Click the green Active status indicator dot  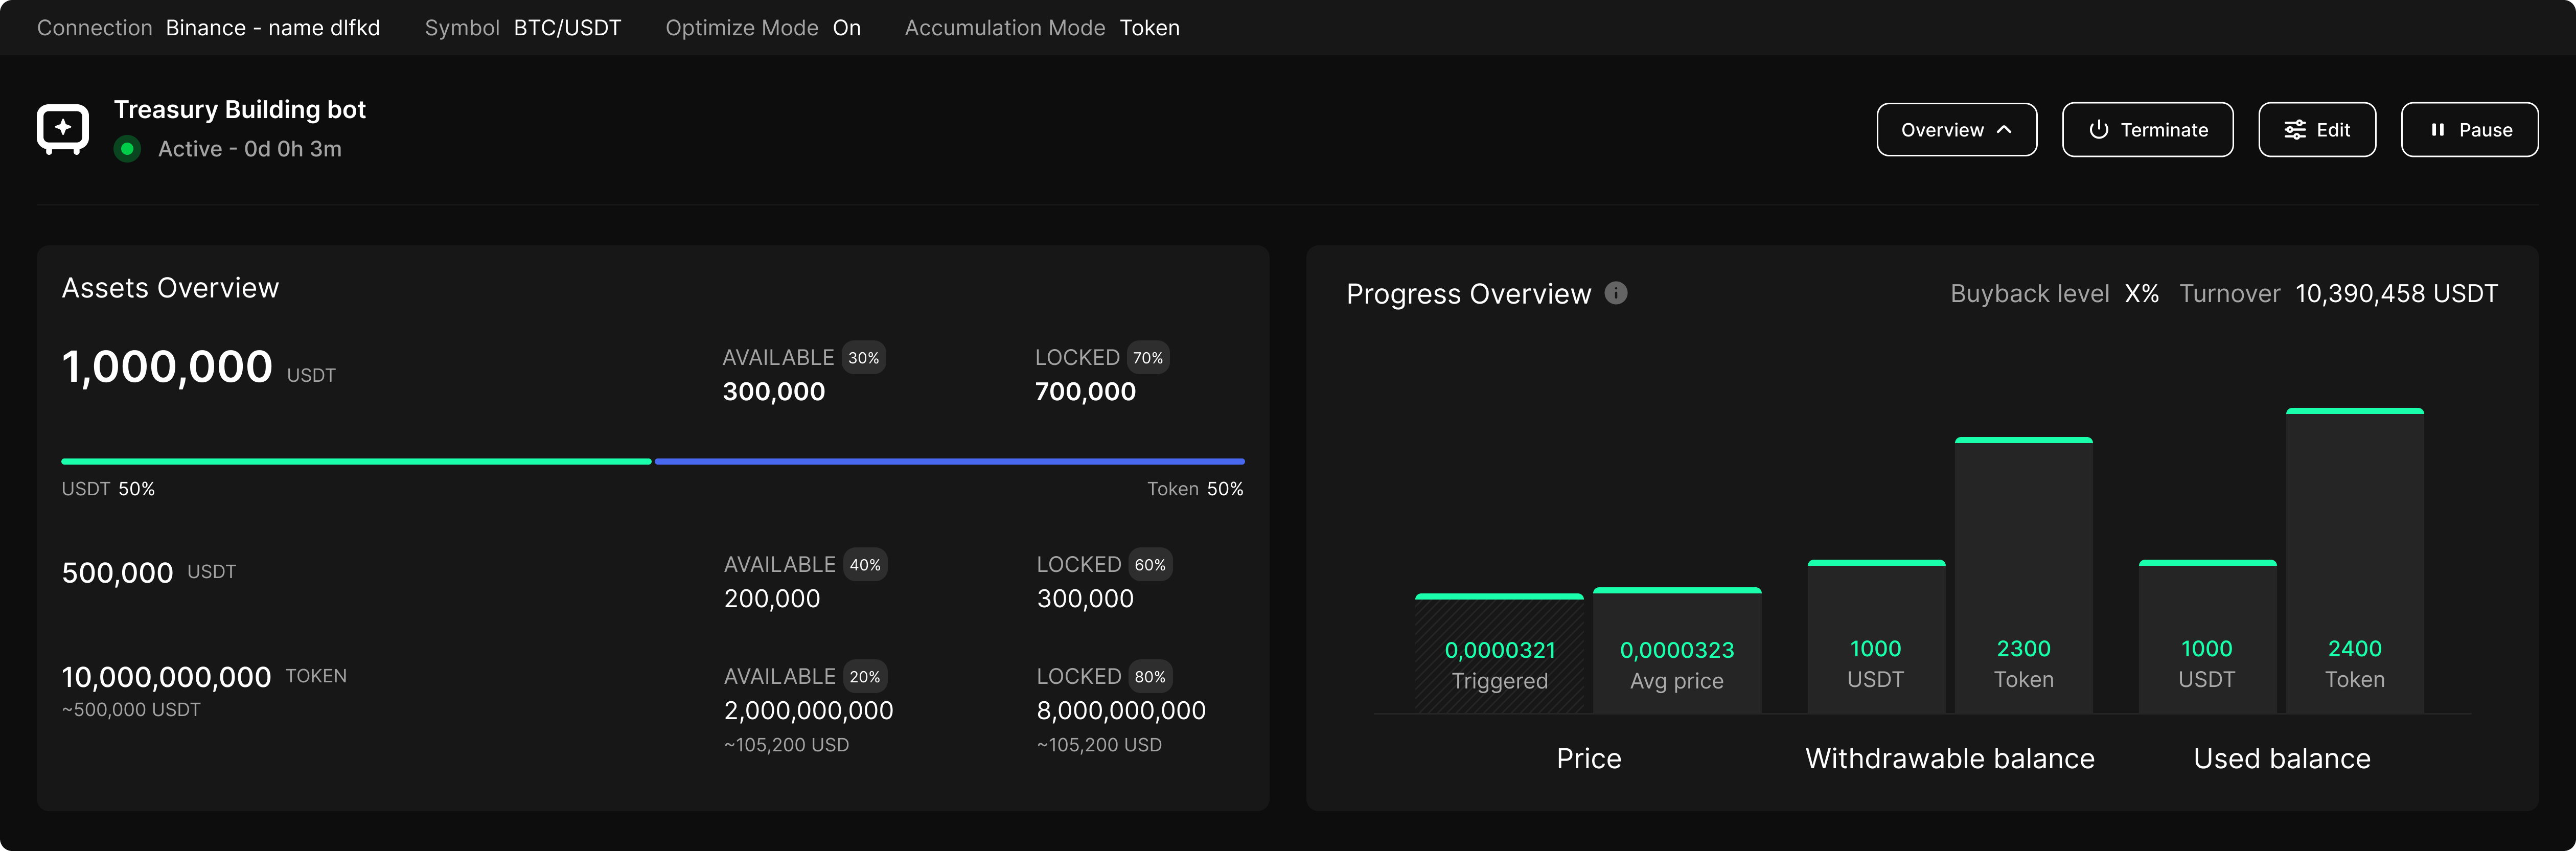click(x=127, y=148)
